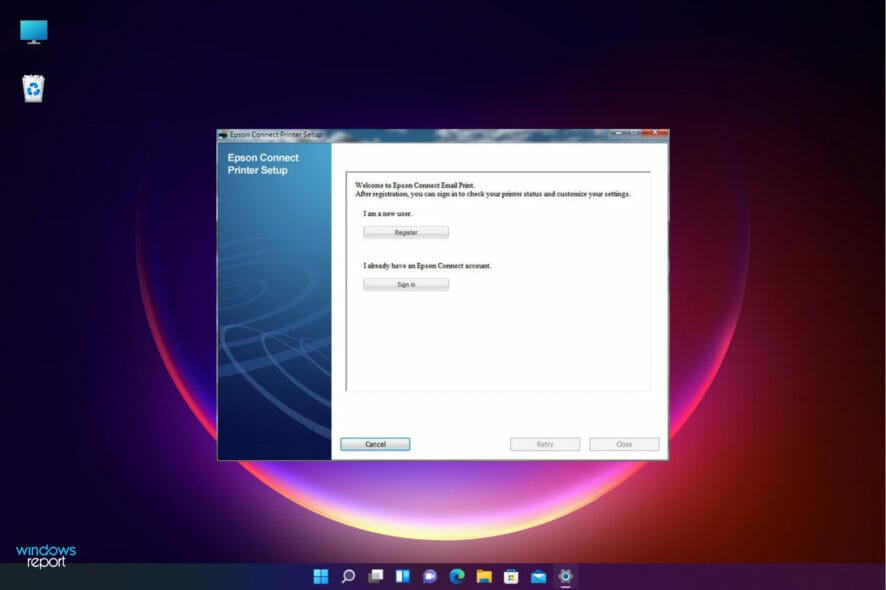Click the Sign in button
886x590 pixels.
pyautogui.click(x=406, y=284)
